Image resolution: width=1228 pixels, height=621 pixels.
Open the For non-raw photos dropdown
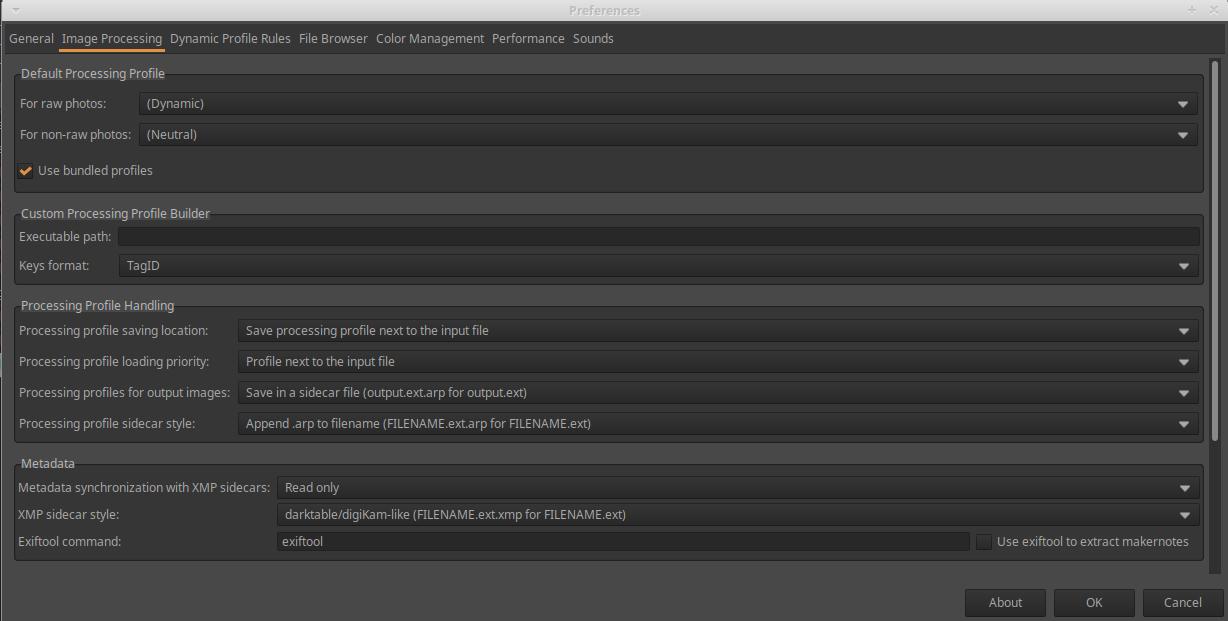tap(667, 135)
